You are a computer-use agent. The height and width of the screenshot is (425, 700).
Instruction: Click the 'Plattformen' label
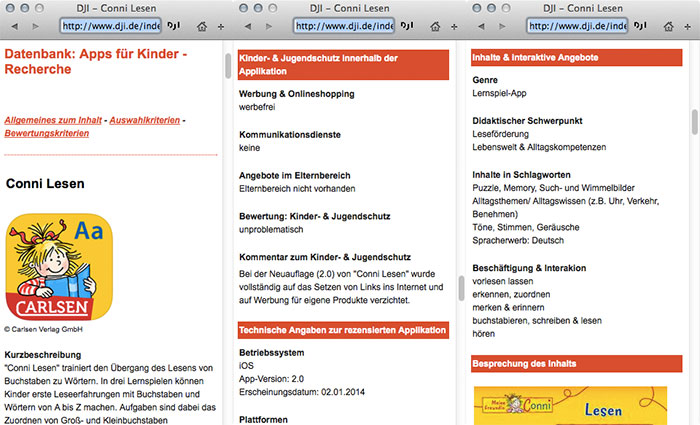coord(263,420)
